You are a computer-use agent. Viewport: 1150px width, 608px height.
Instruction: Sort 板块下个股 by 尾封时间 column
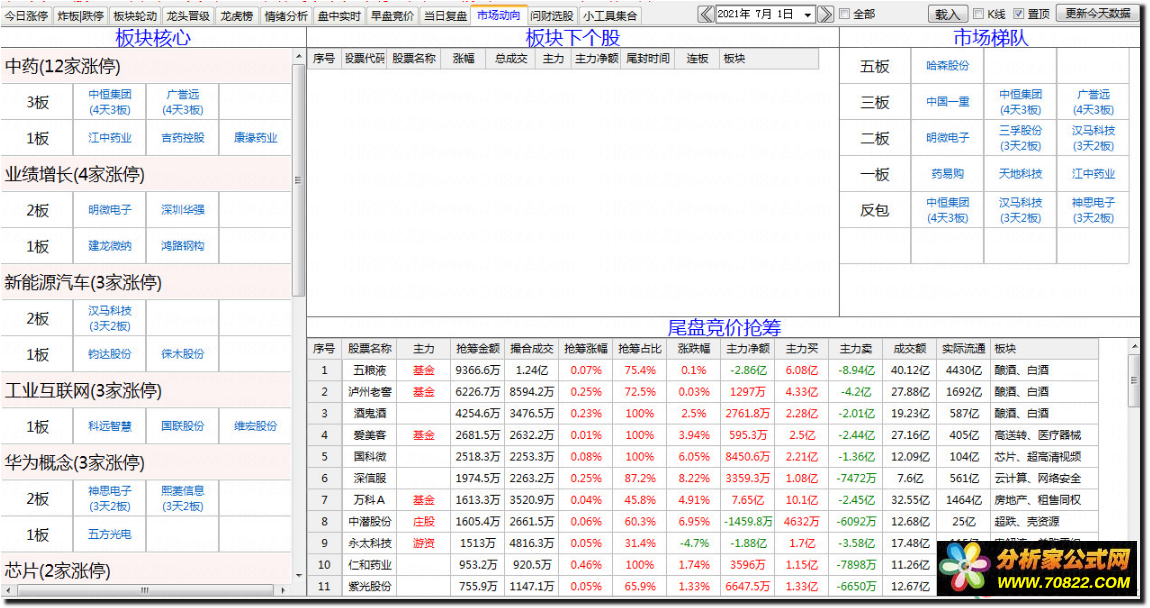coord(647,59)
